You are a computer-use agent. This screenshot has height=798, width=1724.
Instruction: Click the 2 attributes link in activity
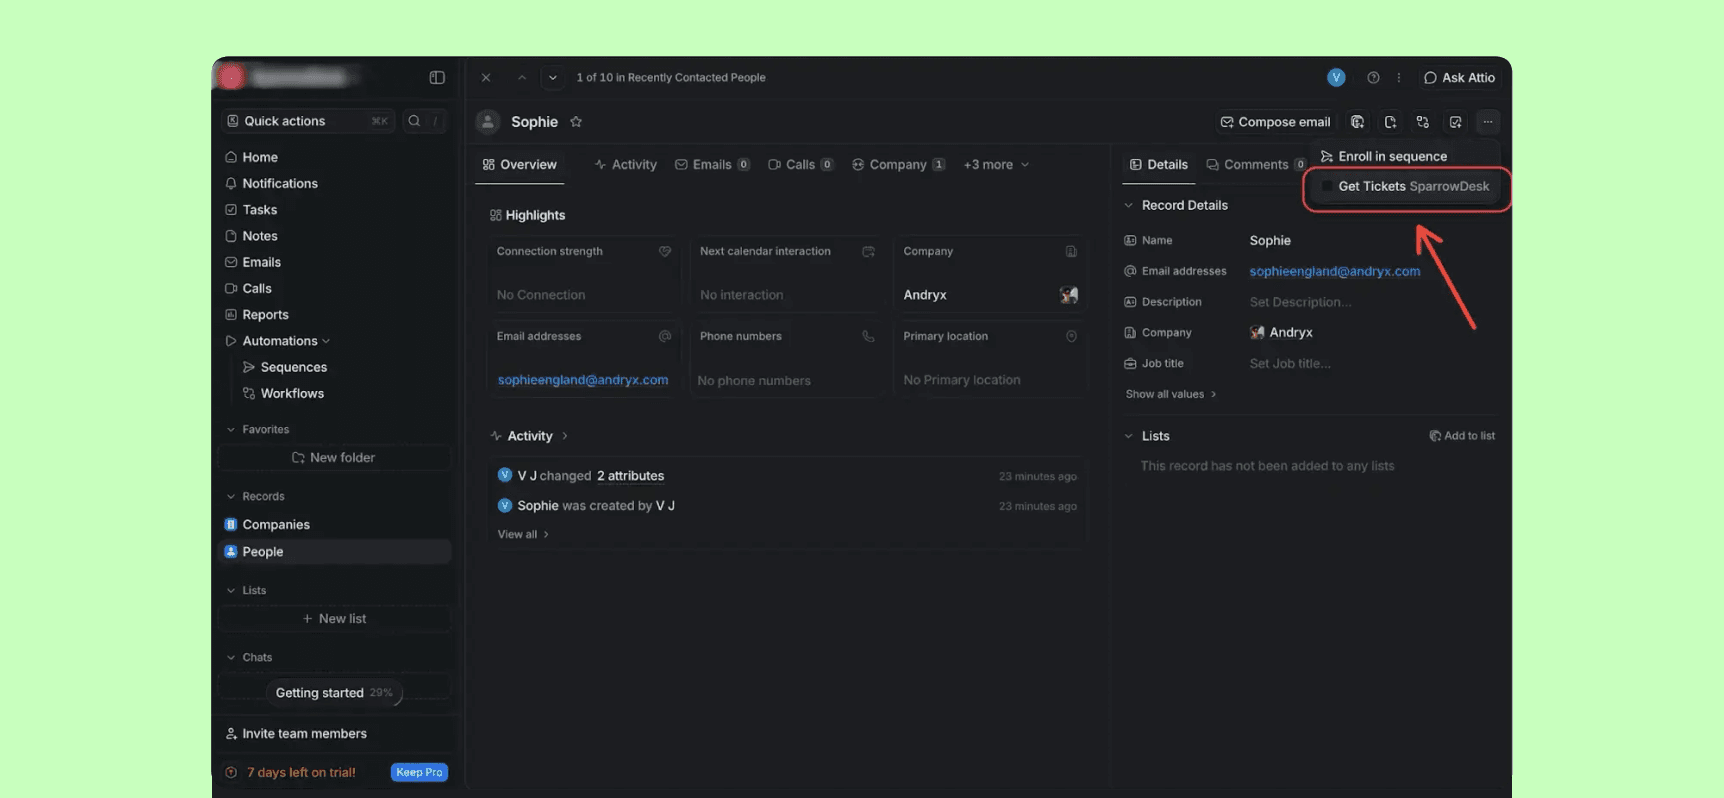tap(630, 476)
